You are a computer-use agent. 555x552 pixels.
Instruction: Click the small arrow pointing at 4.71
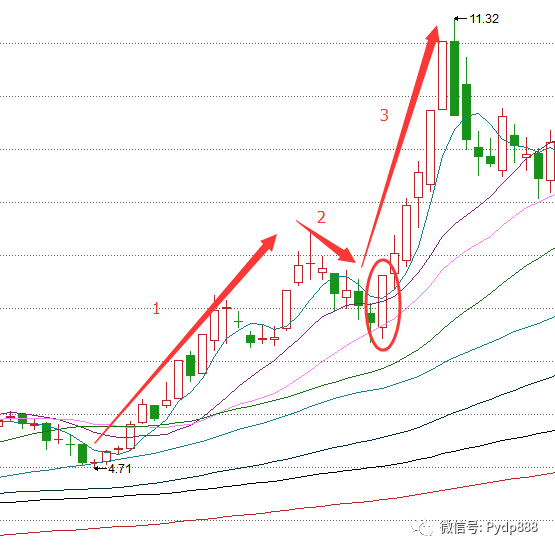pyautogui.click(x=101, y=469)
